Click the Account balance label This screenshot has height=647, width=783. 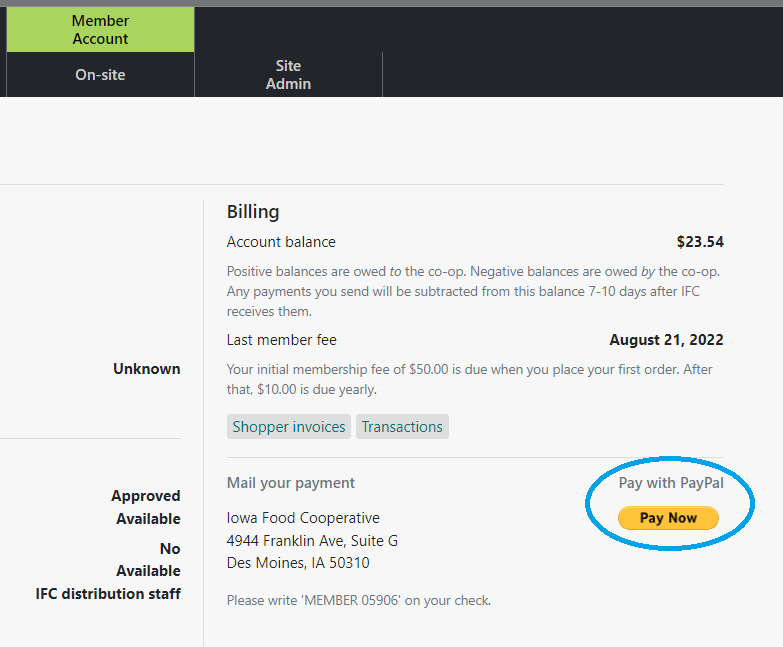tap(281, 242)
